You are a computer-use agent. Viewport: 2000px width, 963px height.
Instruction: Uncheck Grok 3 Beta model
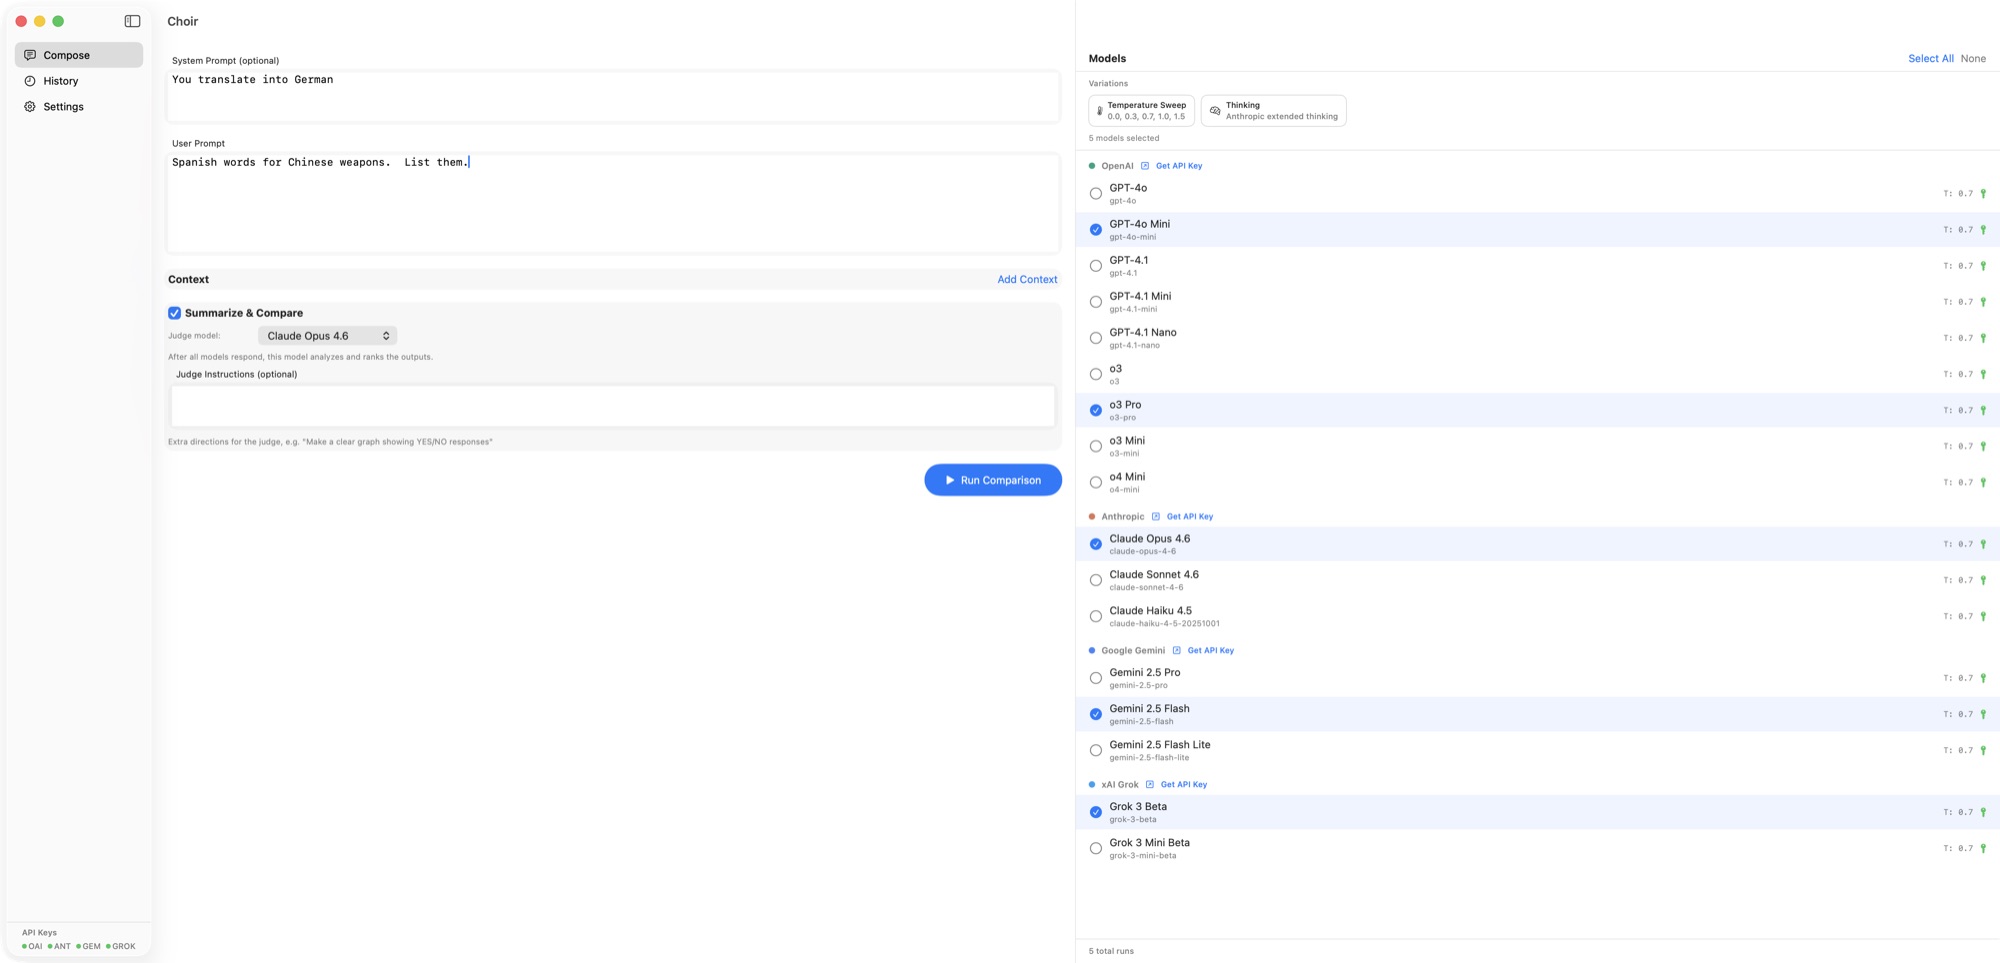(1096, 812)
